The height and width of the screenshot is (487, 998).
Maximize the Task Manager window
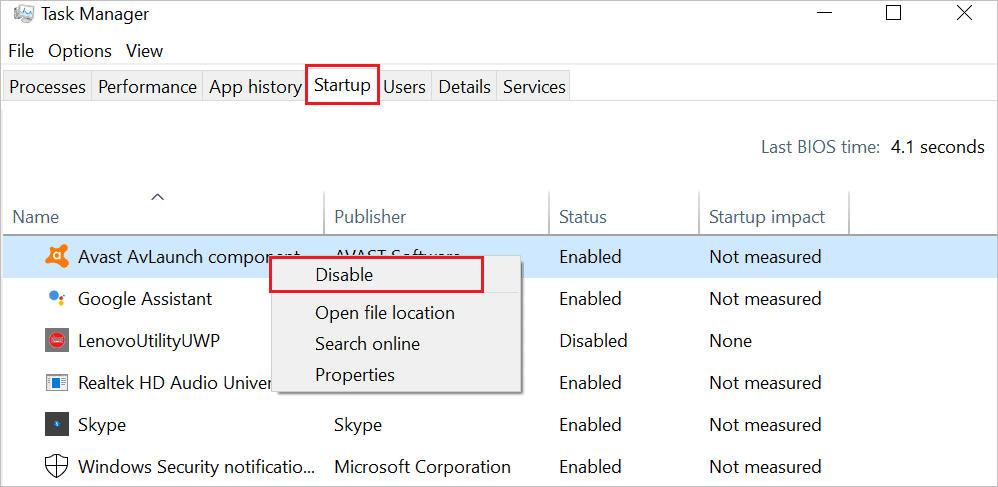894,13
